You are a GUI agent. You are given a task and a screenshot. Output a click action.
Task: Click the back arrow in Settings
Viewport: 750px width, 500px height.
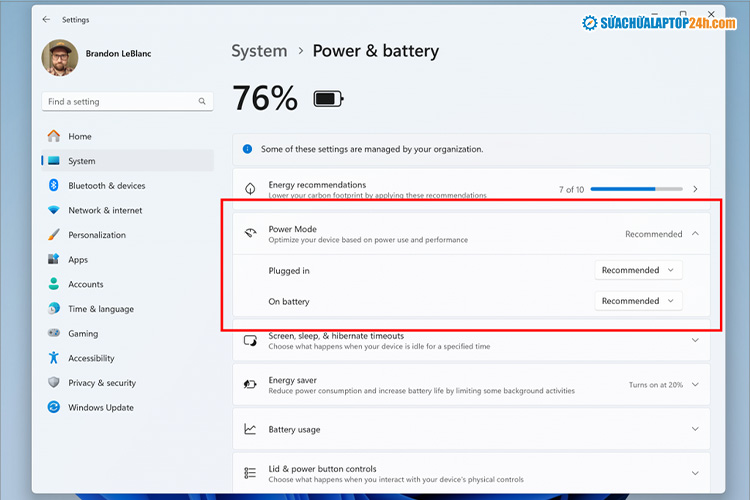pyautogui.click(x=46, y=19)
